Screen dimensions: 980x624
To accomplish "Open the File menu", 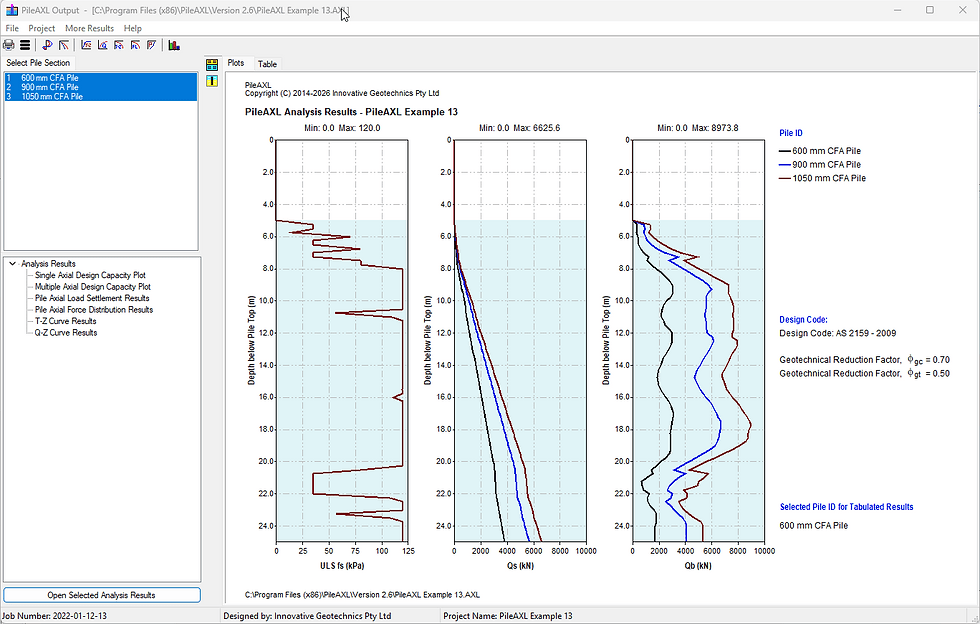I will (12, 28).
